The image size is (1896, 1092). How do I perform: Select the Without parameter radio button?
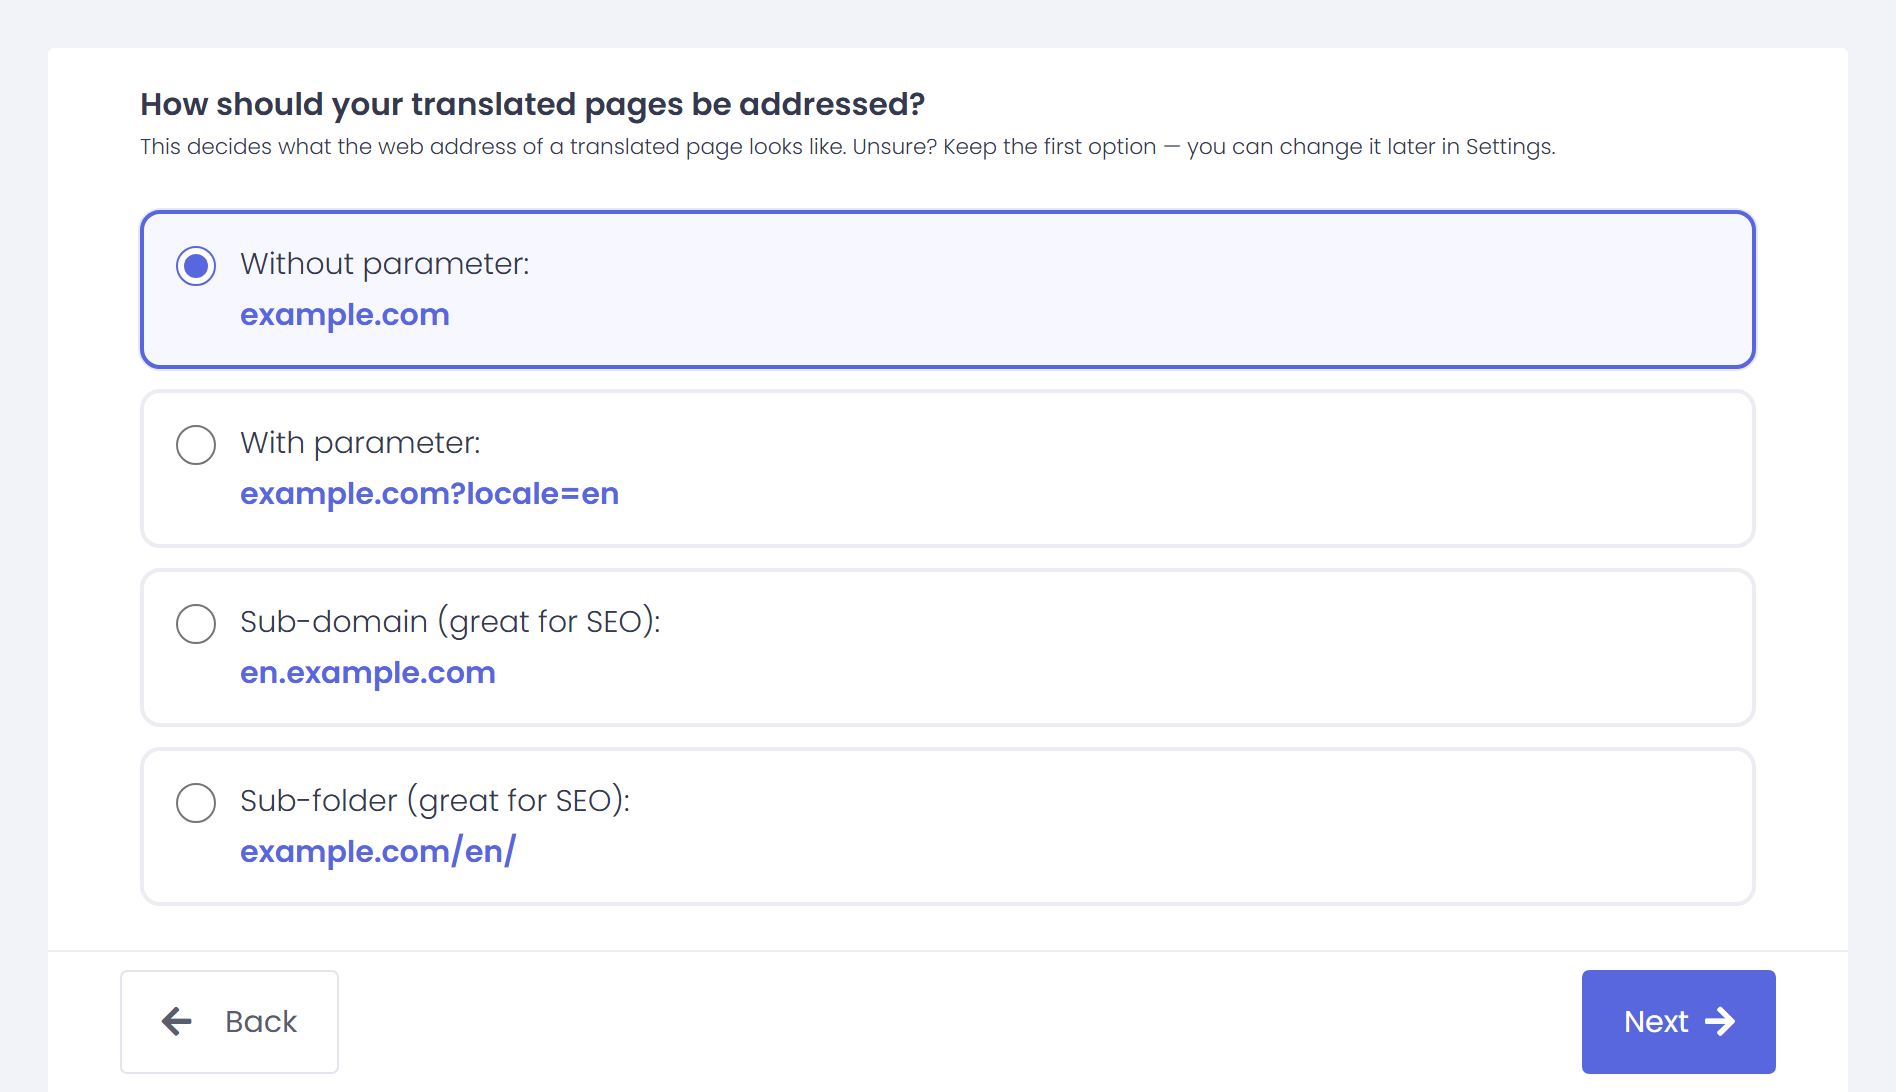[x=196, y=266]
